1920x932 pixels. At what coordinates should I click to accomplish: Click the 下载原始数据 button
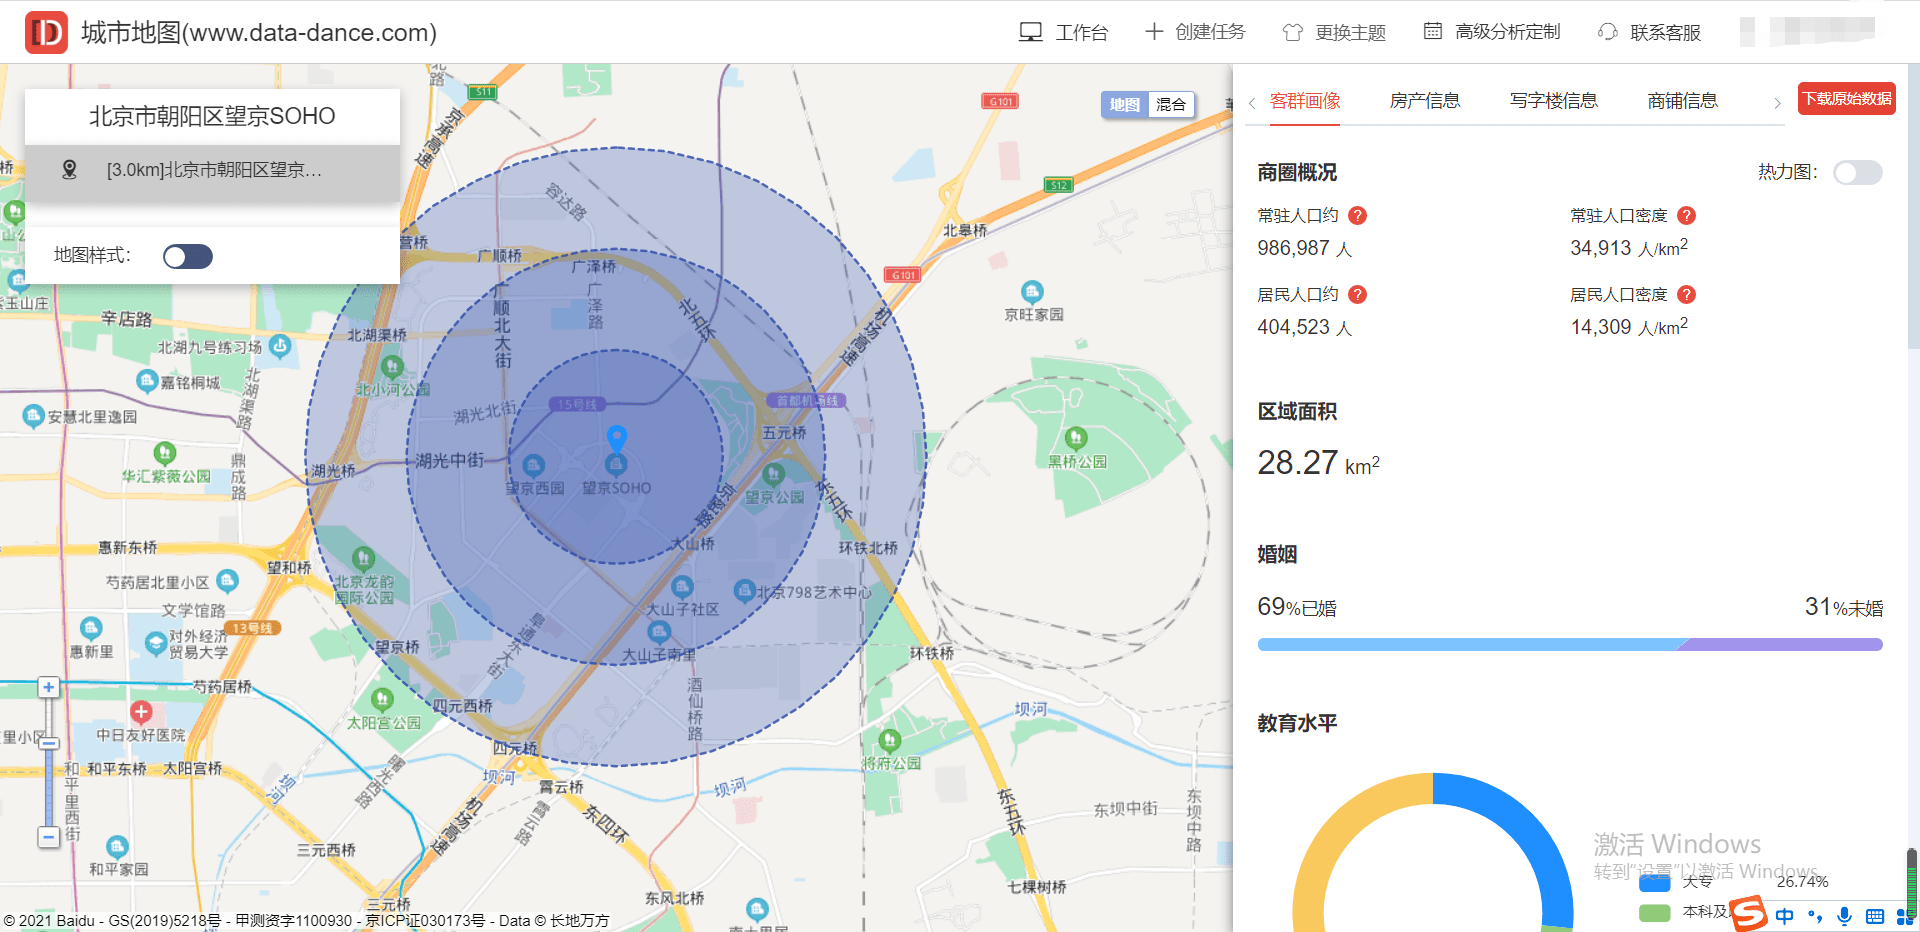(1847, 98)
